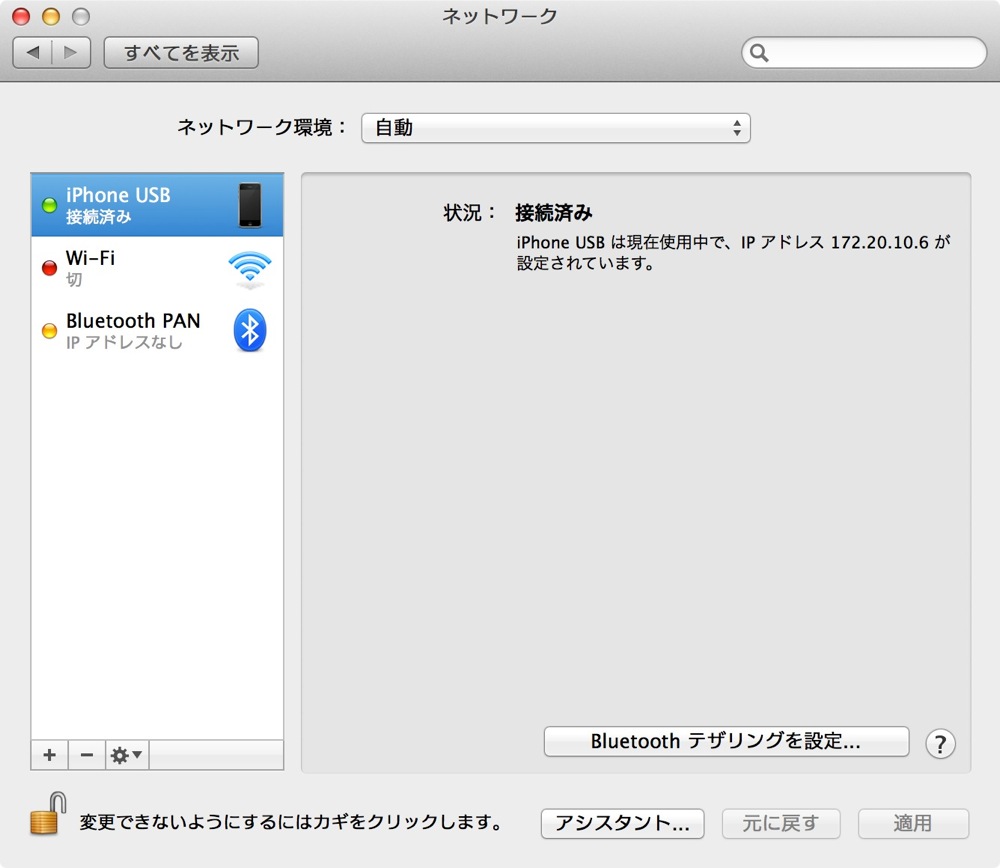Viewport: 1000px width, 868px height.
Task: Click the IP アドレス 172.20.10.6 description text
Action: [x=733, y=253]
